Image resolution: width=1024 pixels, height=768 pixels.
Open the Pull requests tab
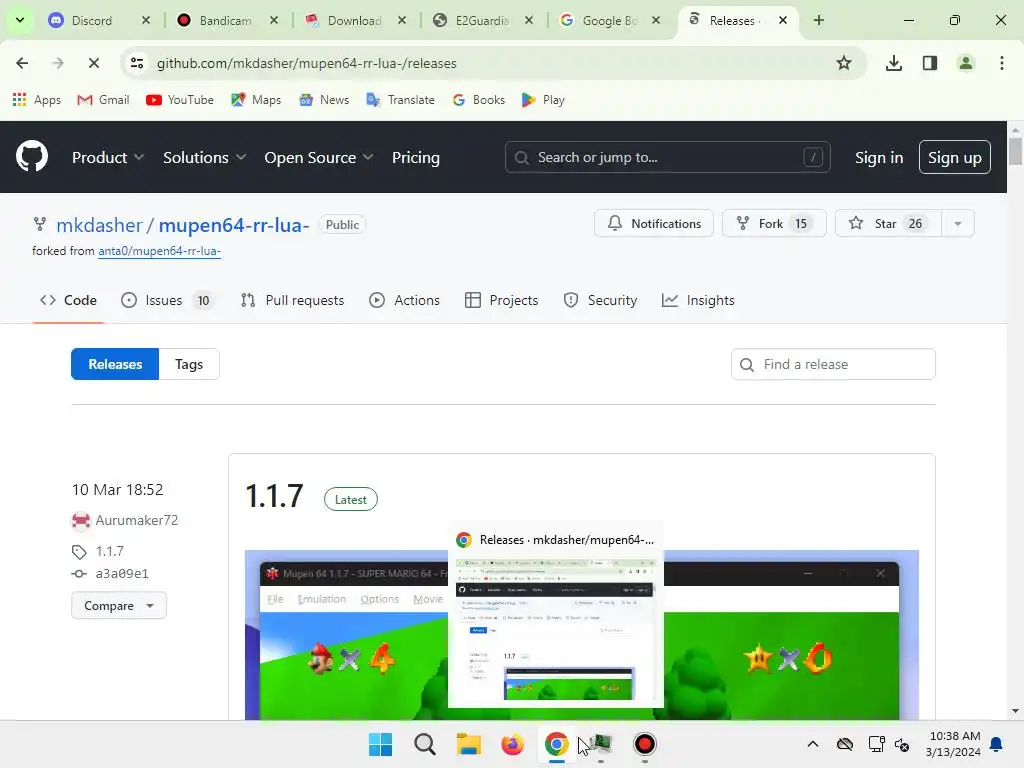tap(292, 300)
